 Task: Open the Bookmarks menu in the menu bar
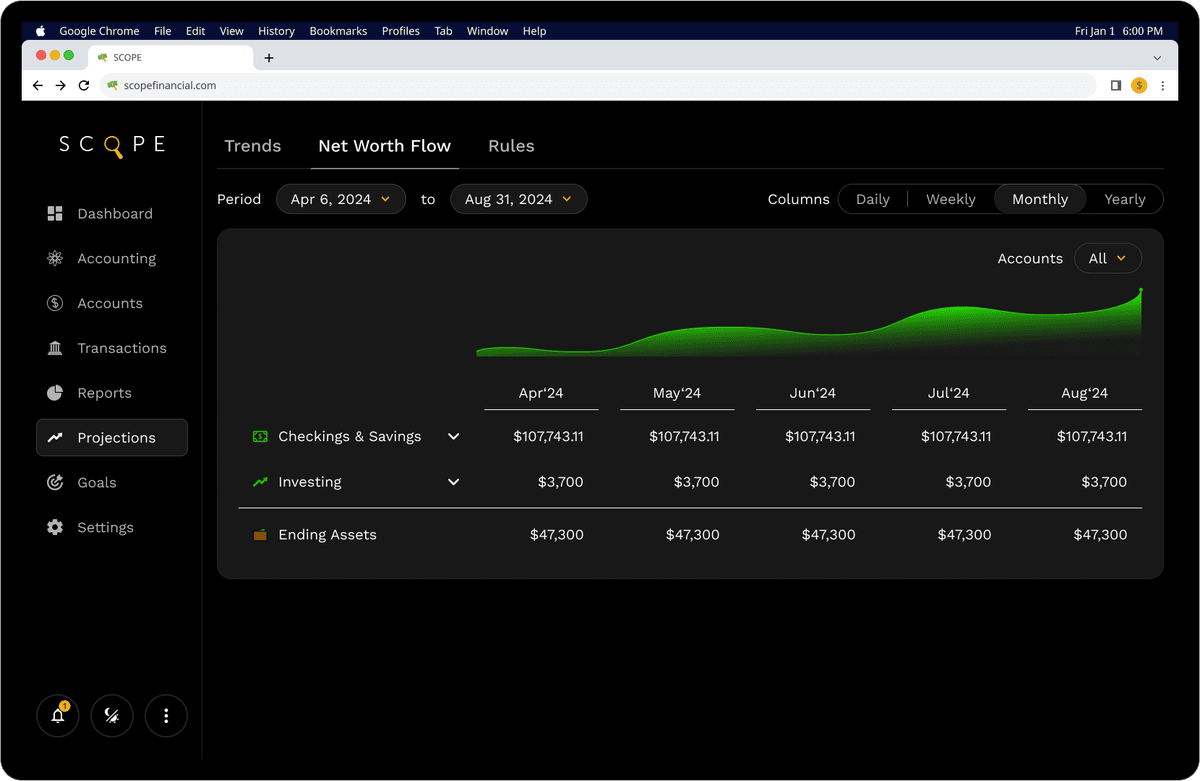point(338,31)
